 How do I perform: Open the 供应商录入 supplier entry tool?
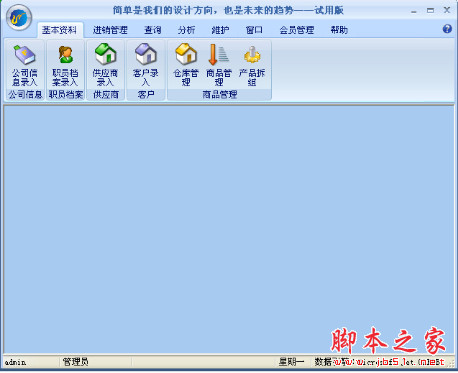105,65
